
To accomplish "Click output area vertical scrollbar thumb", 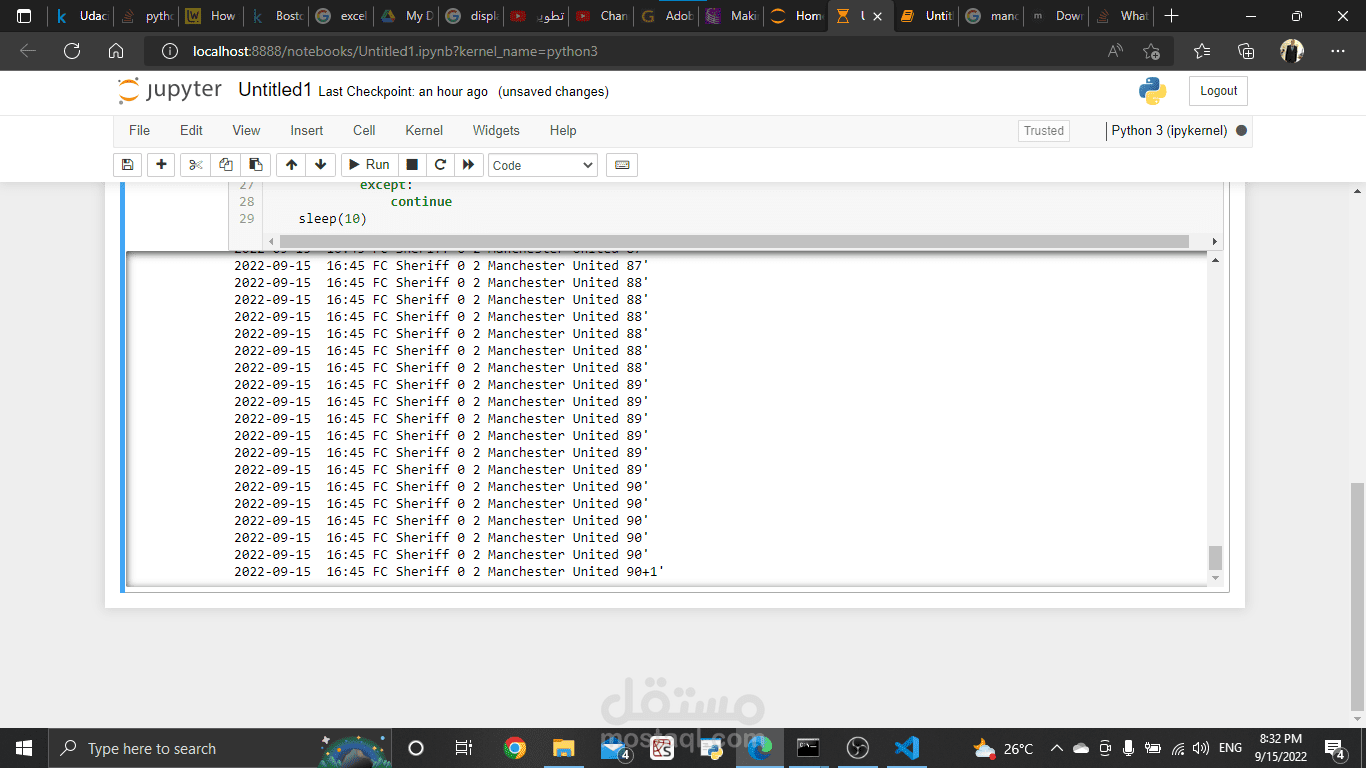I will coord(1215,558).
